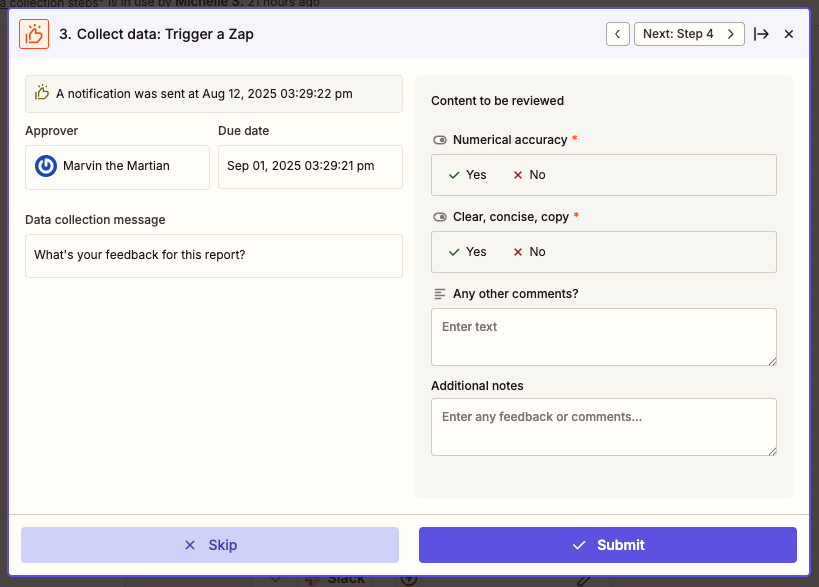Click the thumbs-up icon beside notification message
The image size is (819, 587).
42,93
